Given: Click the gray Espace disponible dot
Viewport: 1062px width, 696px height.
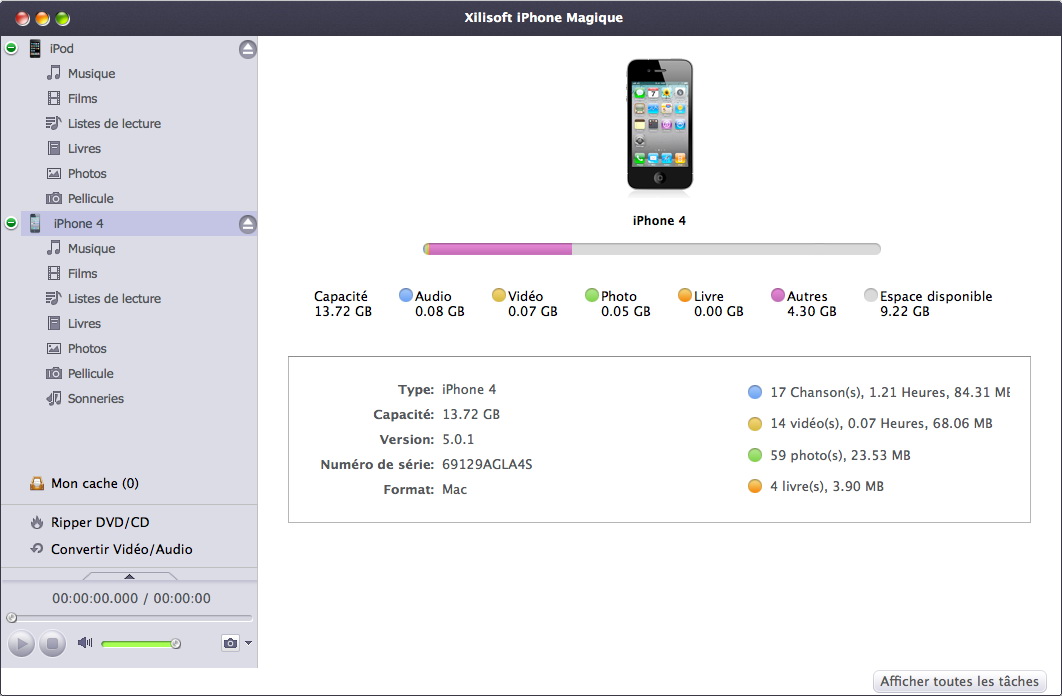Looking at the screenshot, I should tap(871, 295).
